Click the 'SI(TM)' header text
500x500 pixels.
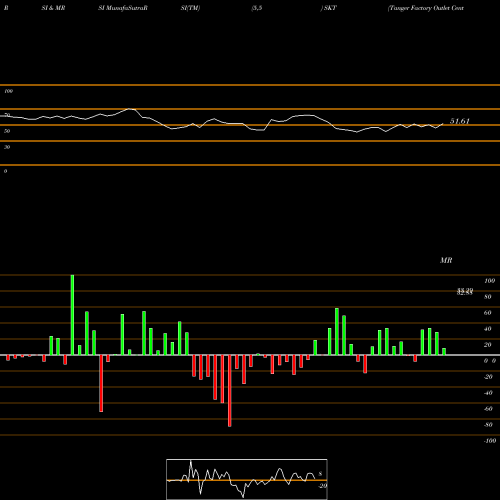point(190,8)
